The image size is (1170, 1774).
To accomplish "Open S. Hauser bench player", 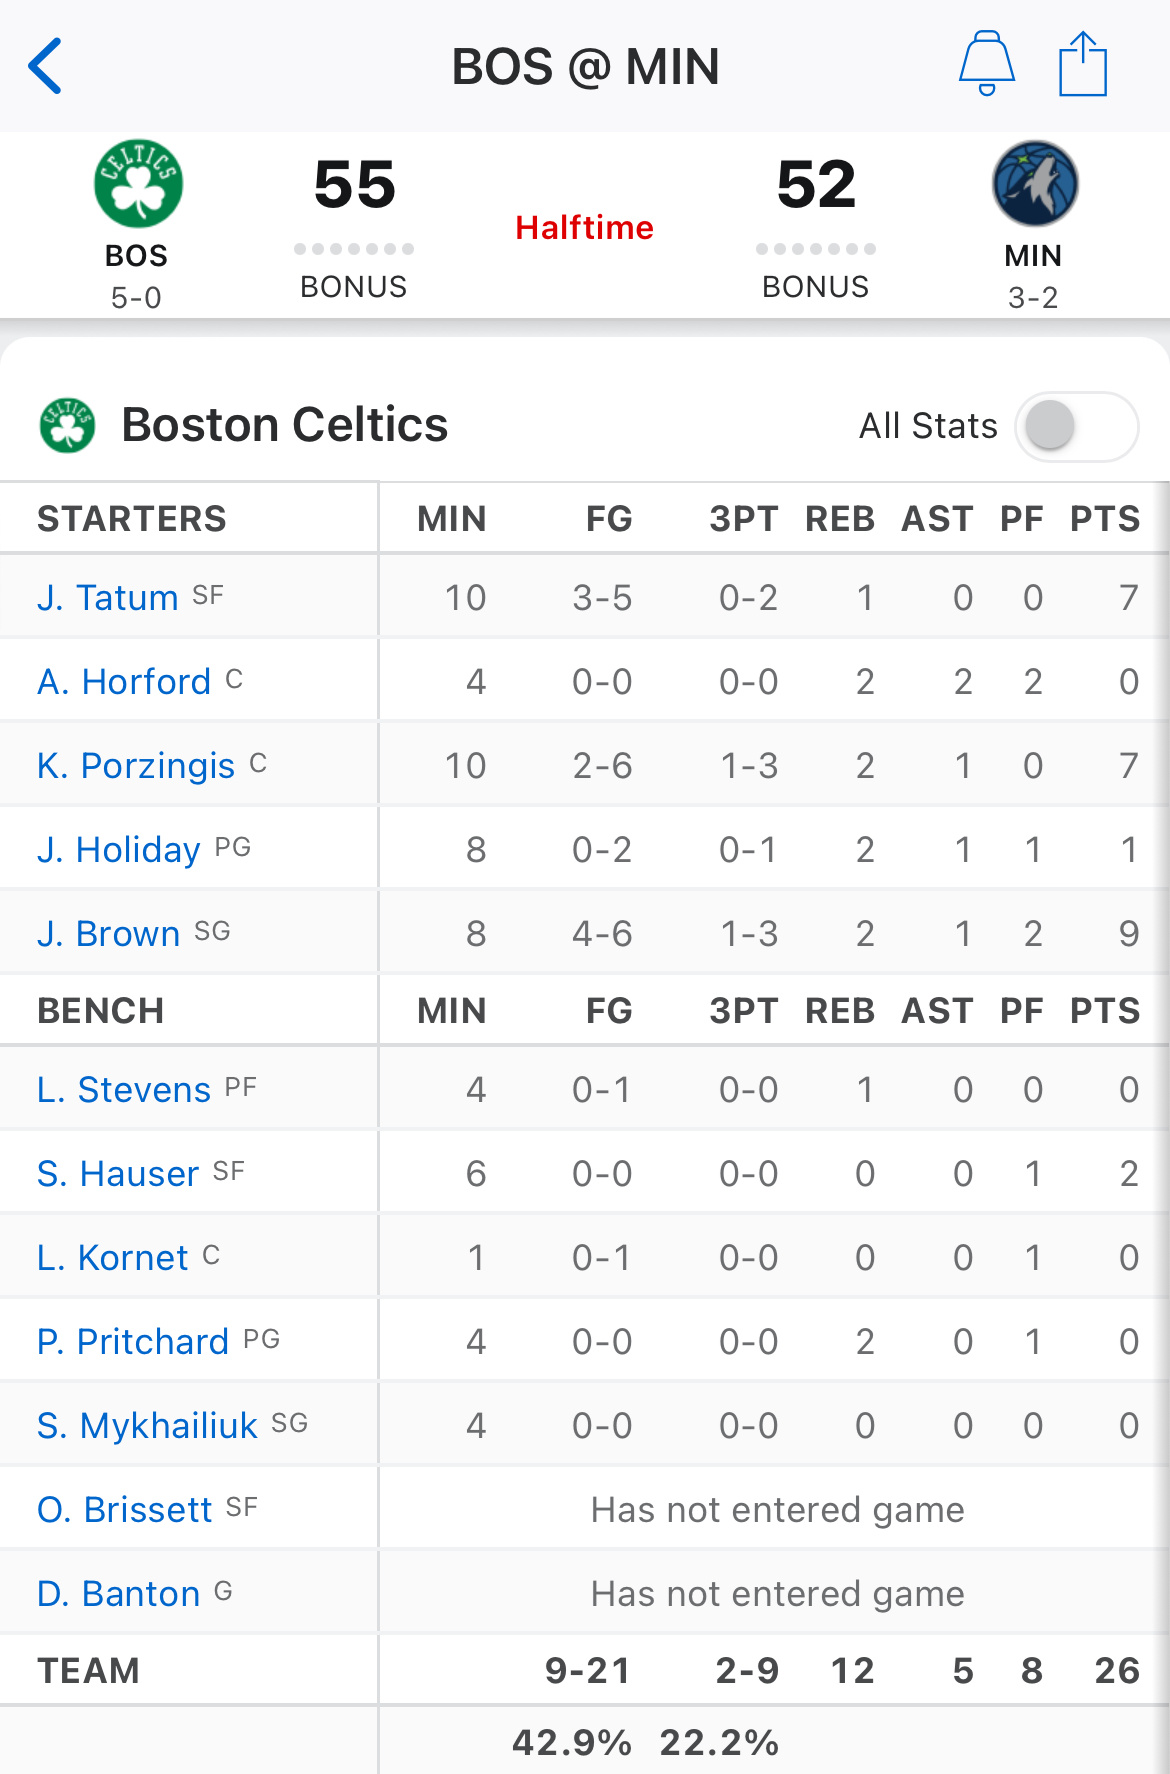I will tap(118, 1173).
